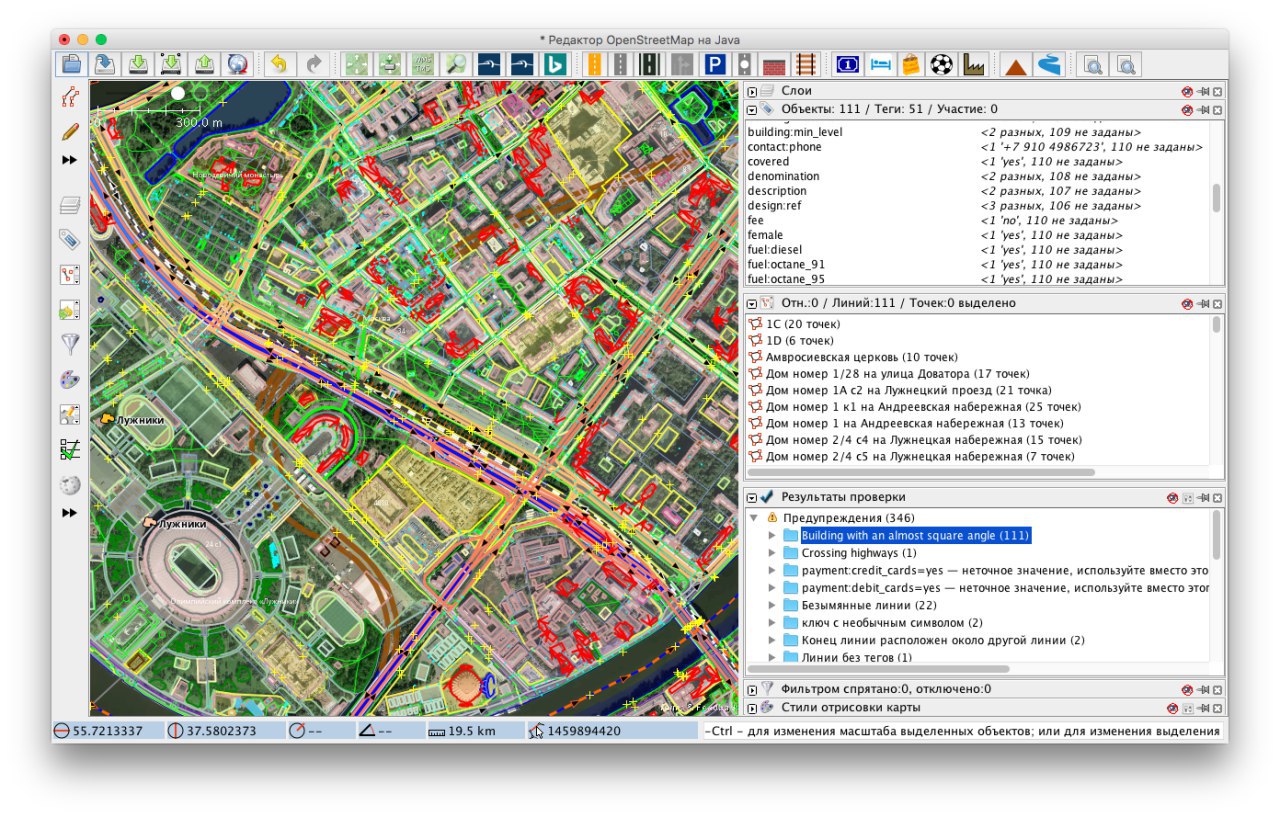This screenshot has height=817, width=1280.
Task: Select the factory man-made preset icon
Action: click(973, 64)
